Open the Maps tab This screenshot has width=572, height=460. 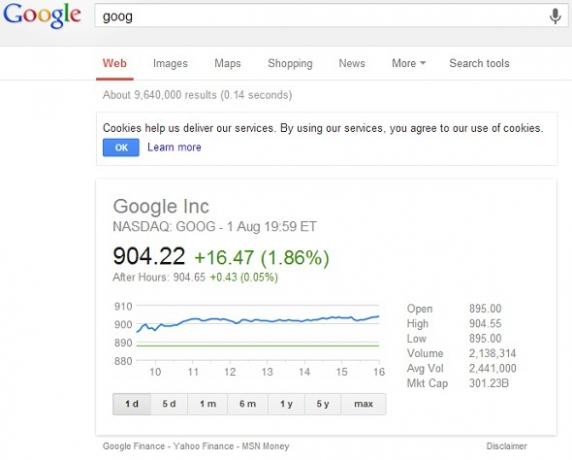(x=228, y=63)
